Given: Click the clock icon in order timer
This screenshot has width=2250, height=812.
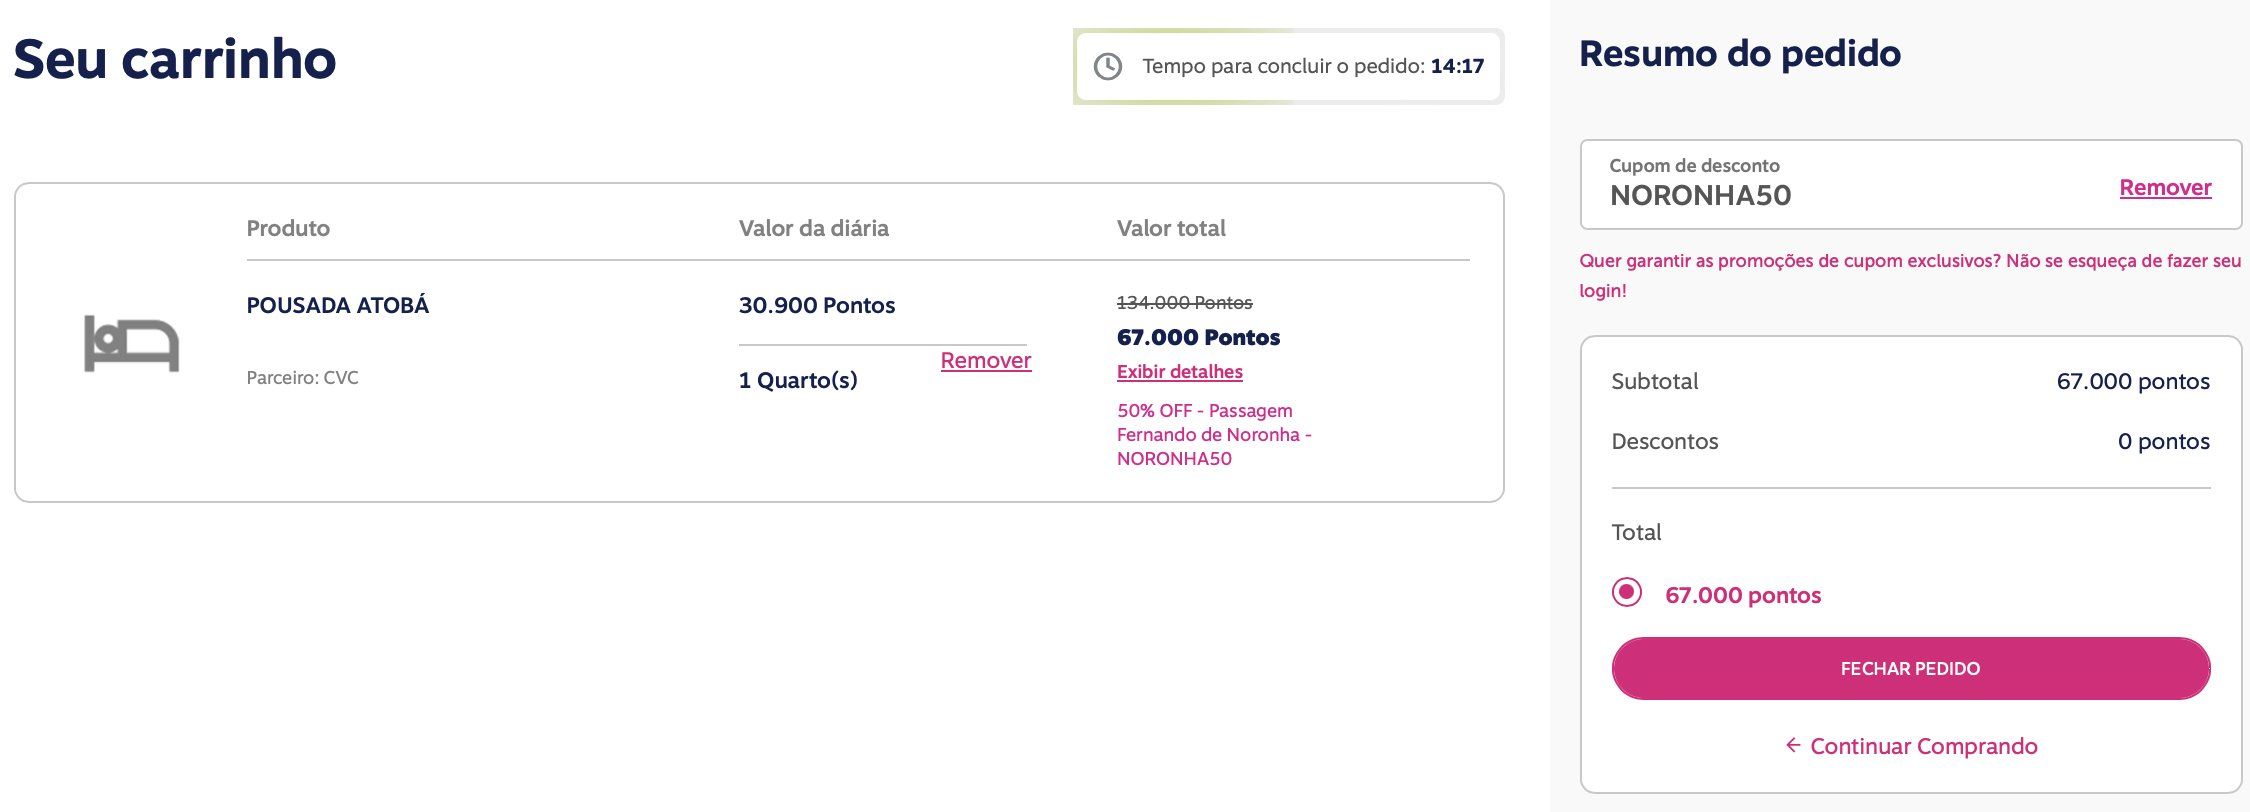Looking at the screenshot, I should pos(1107,67).
